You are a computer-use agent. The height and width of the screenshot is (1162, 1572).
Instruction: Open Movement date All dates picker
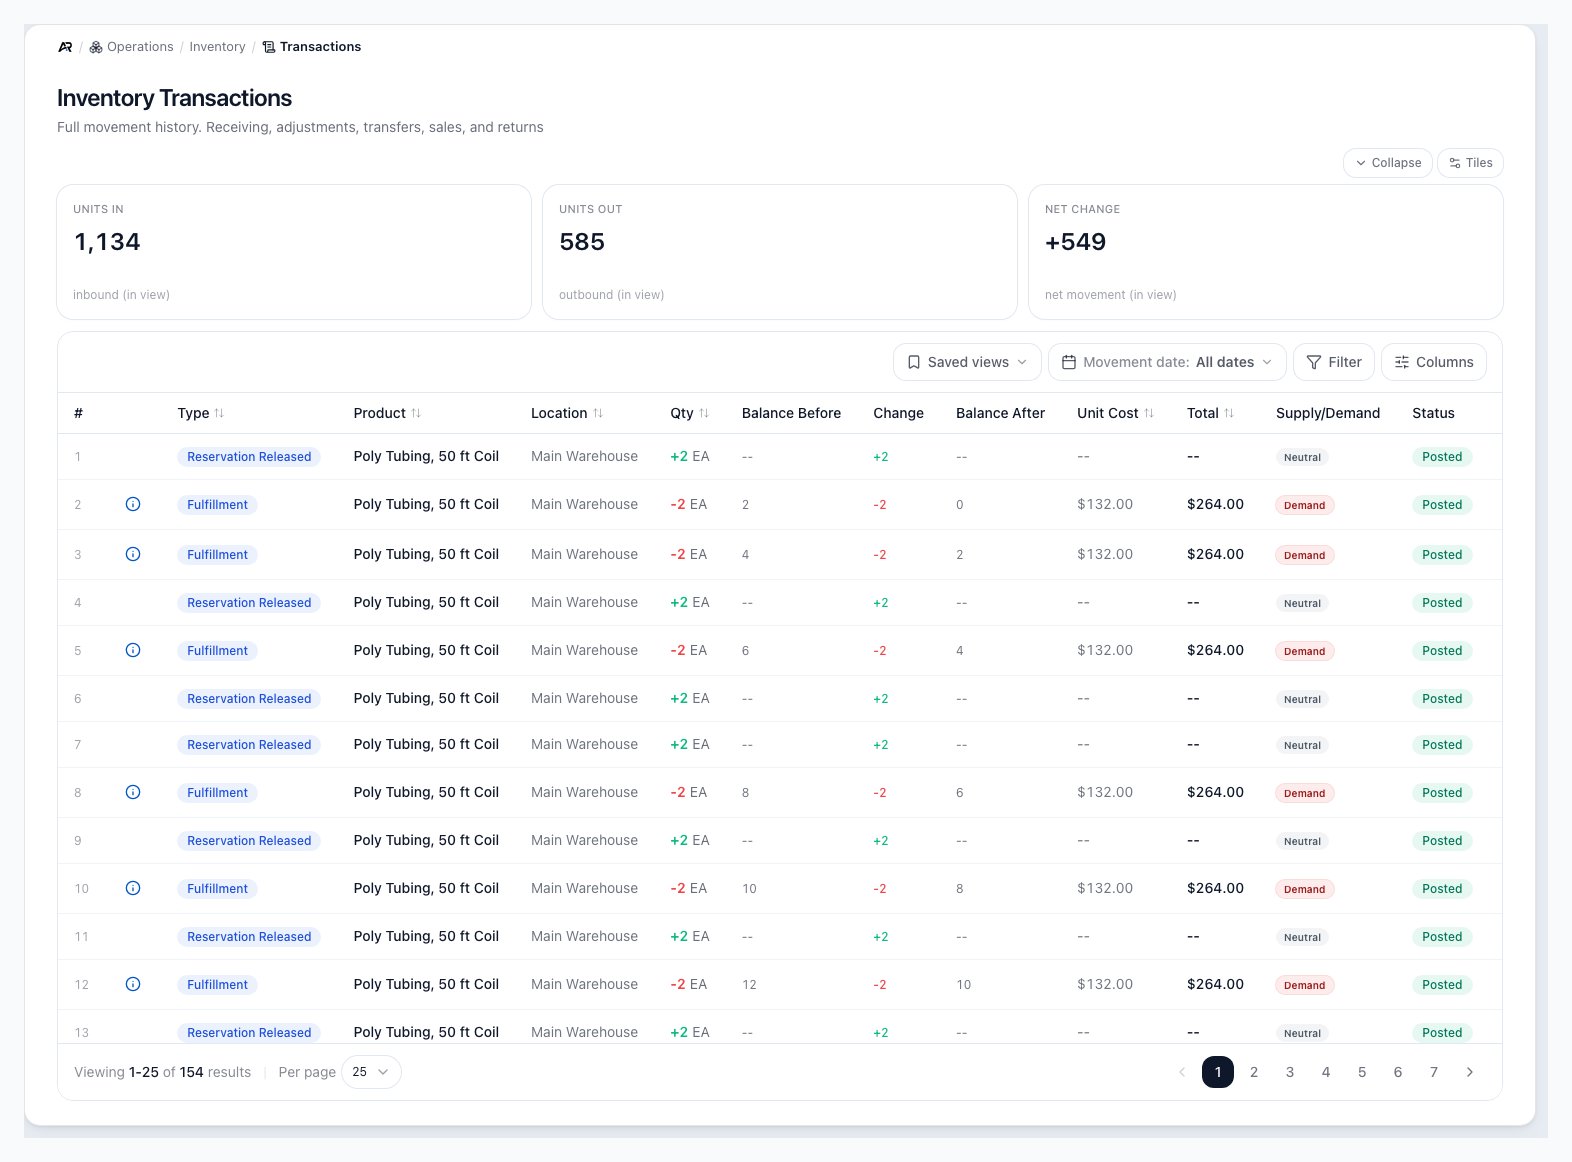1167,362
